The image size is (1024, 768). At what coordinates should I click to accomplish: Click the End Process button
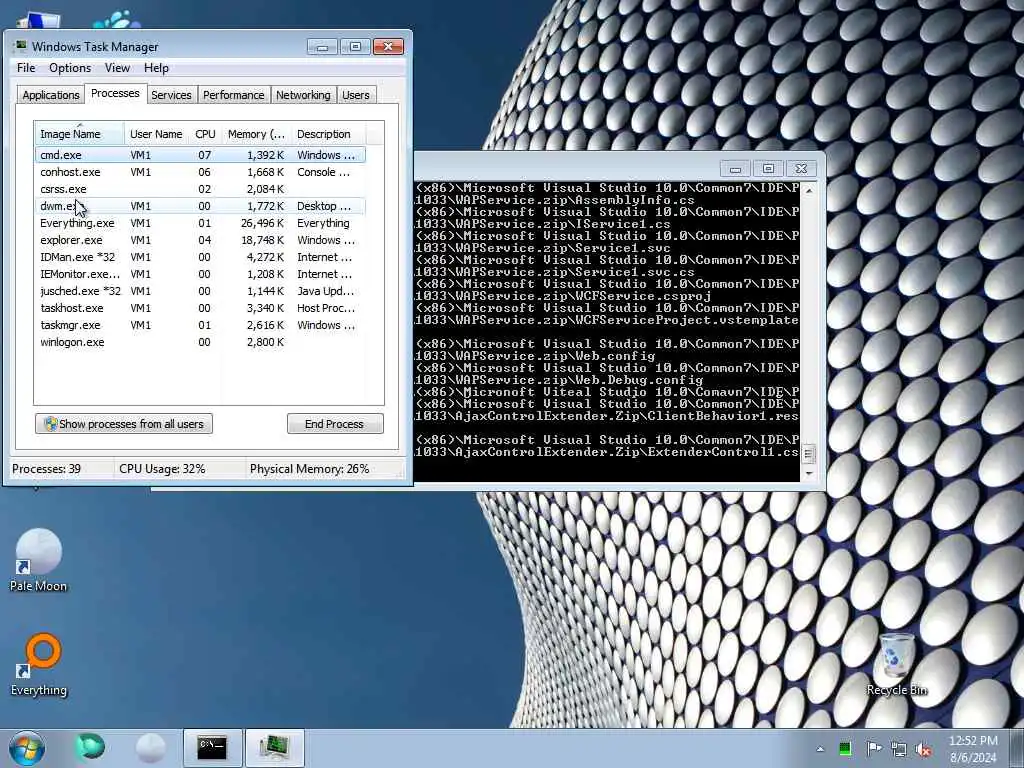[335, 424]
